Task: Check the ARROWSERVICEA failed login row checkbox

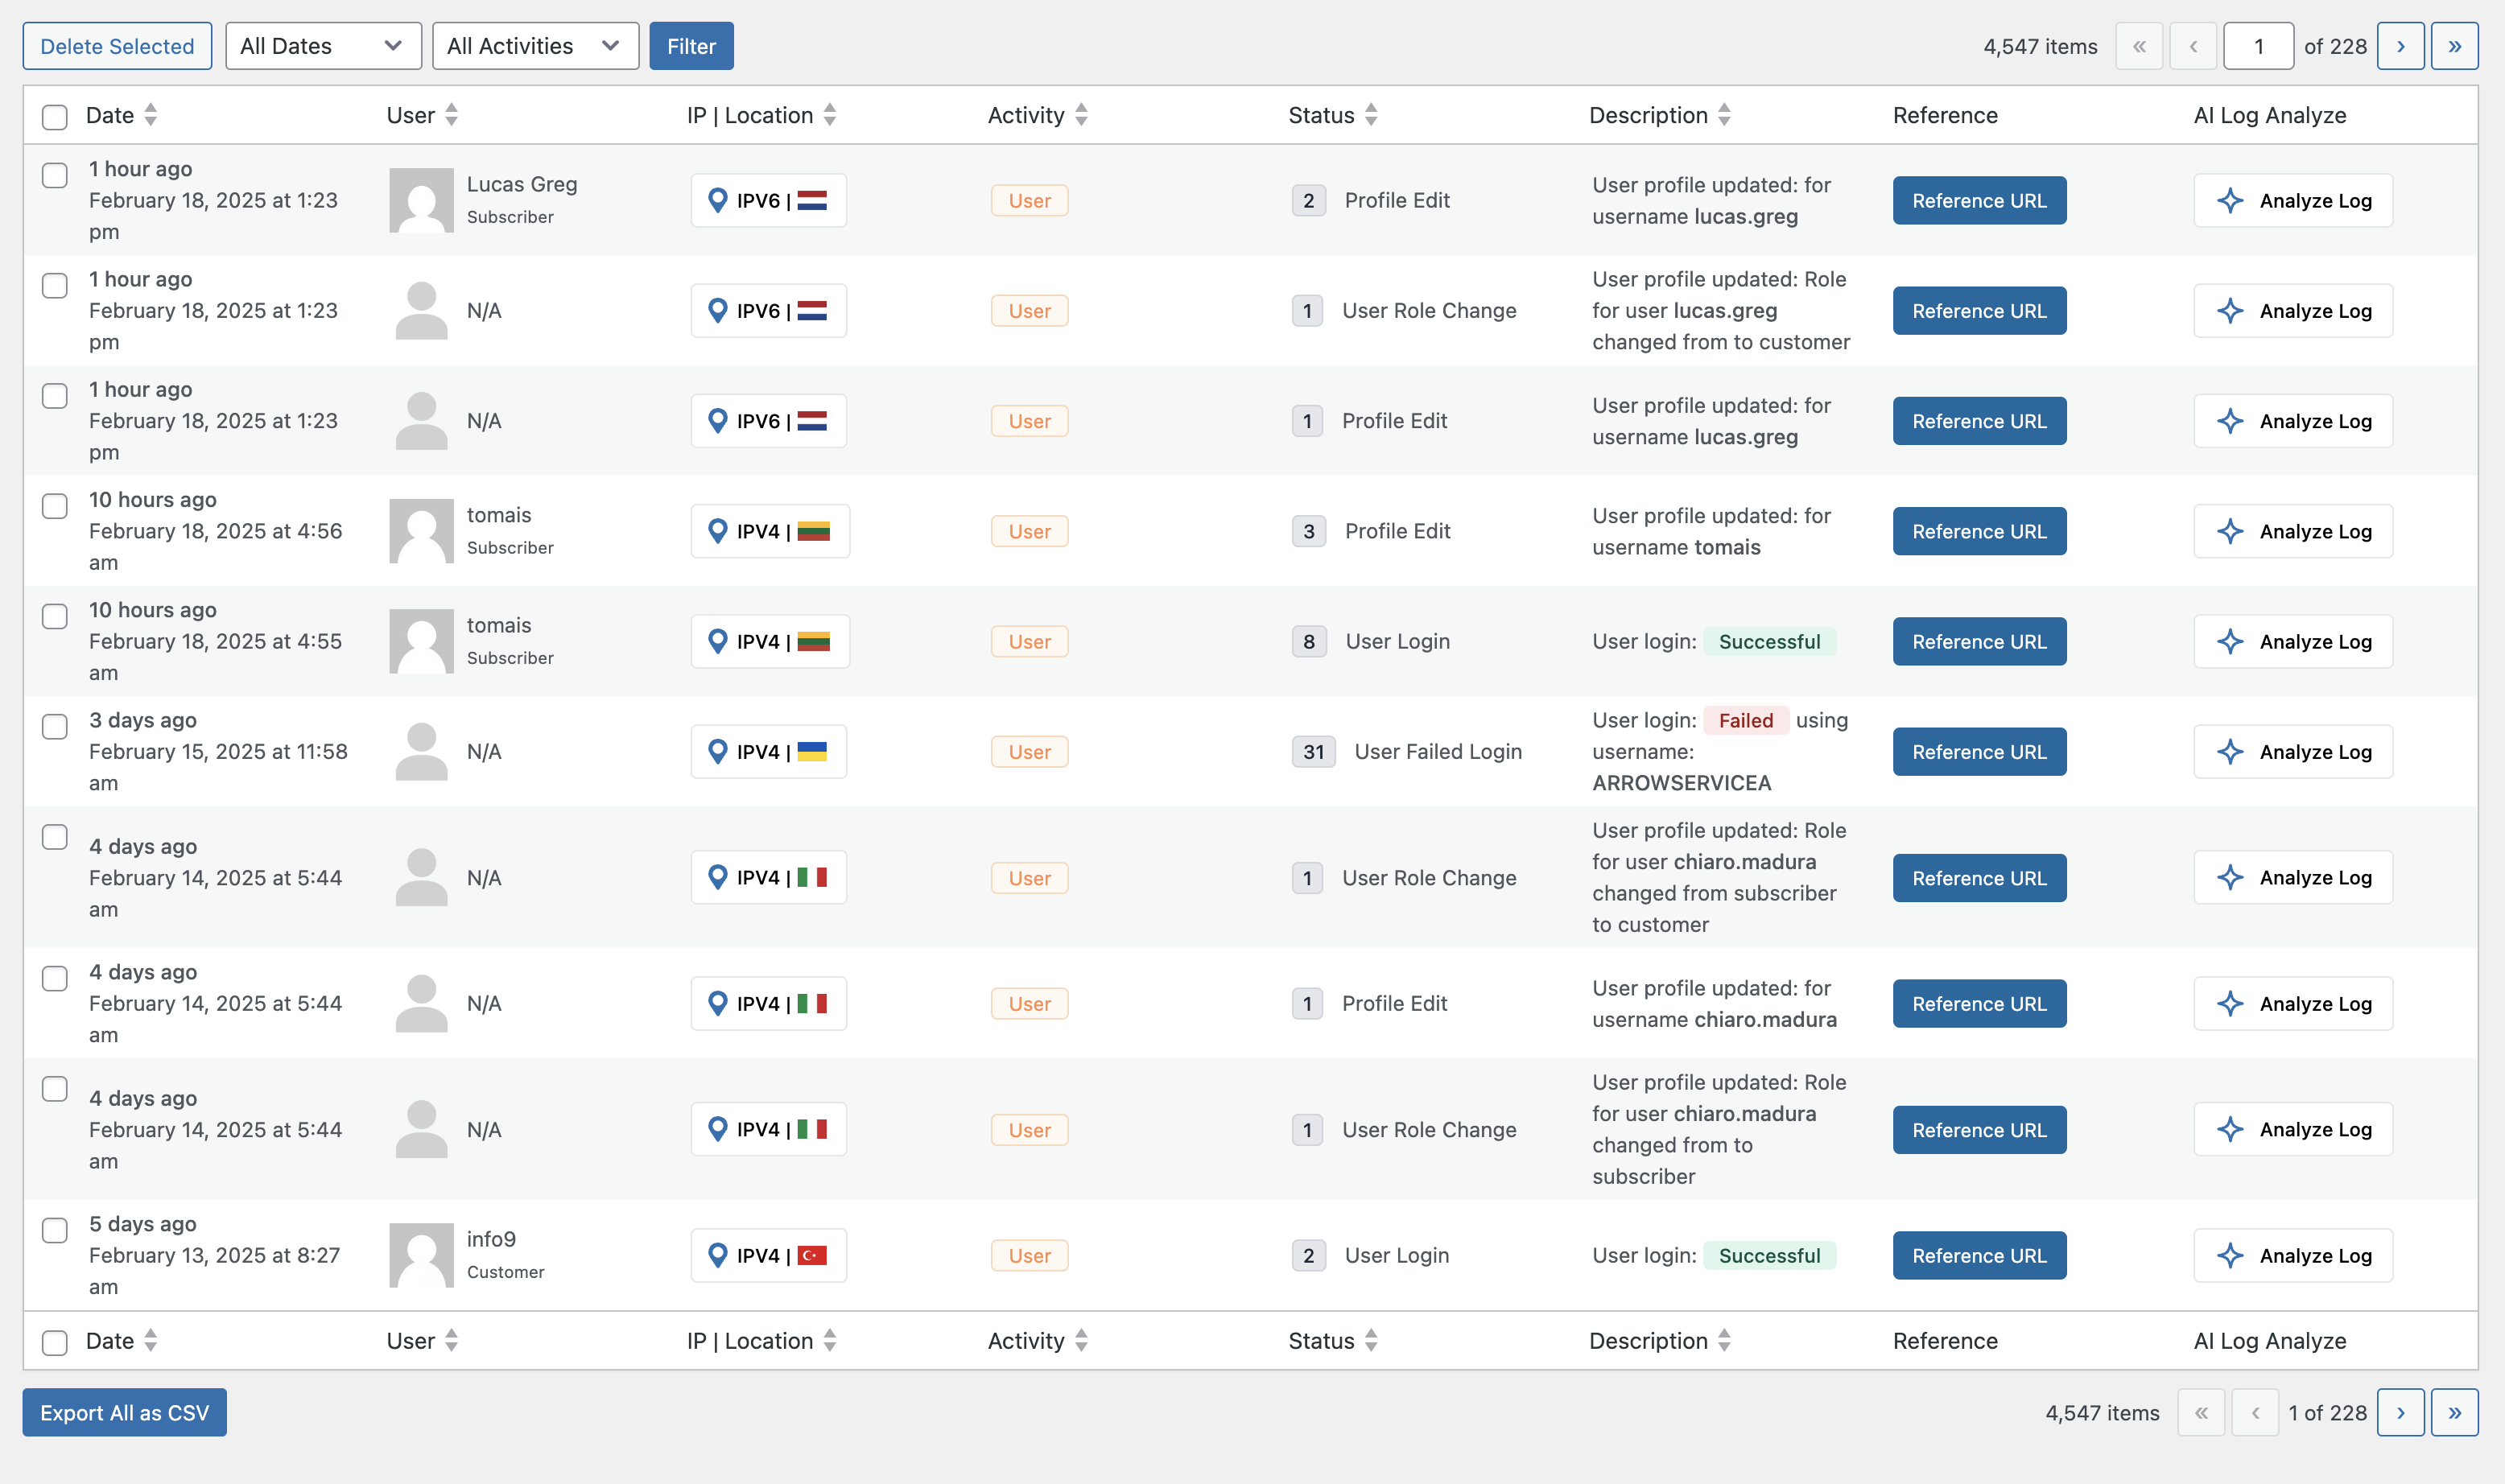Action: (55, 726)
